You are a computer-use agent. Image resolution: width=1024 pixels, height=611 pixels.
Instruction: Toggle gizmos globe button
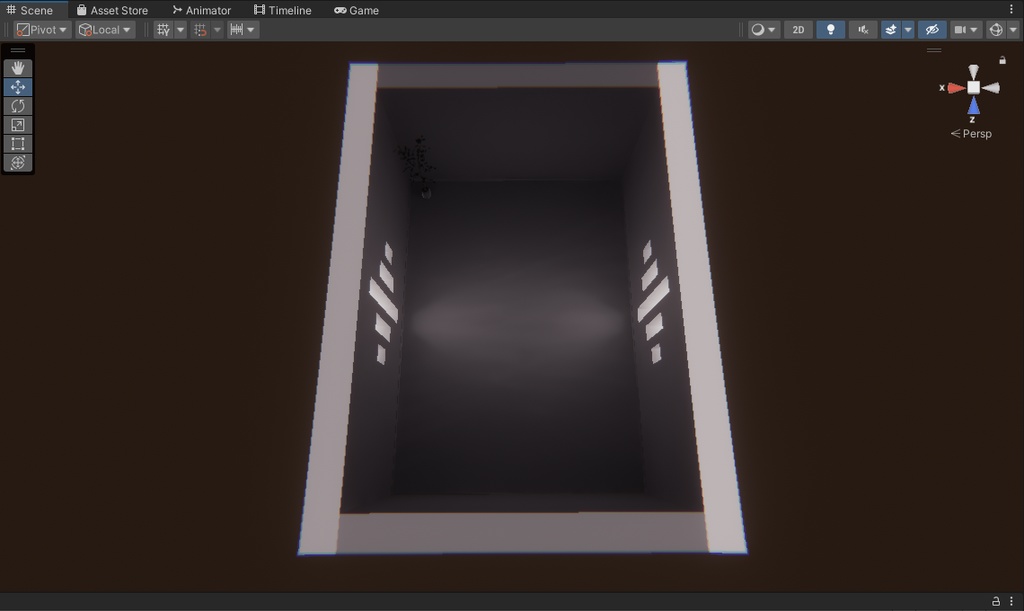tap(996, 29)
